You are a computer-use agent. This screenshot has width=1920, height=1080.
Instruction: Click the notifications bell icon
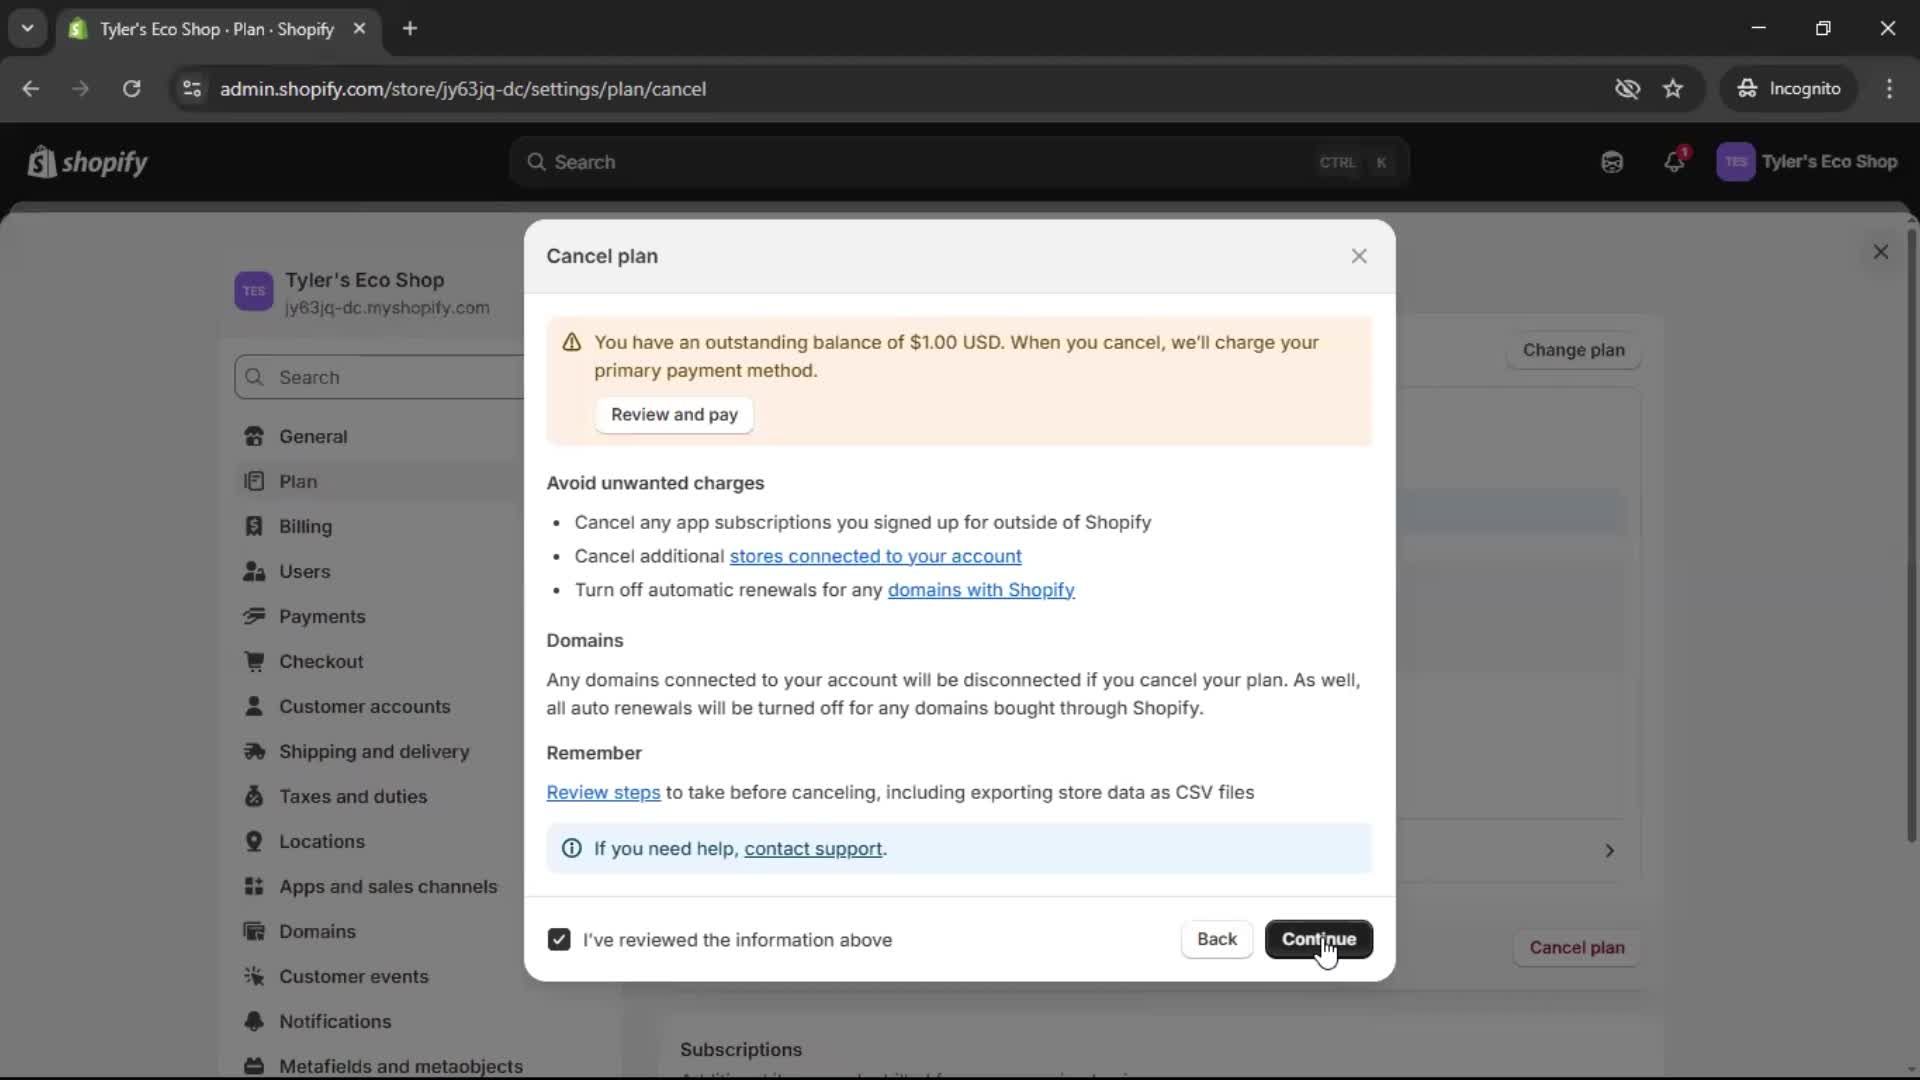click(x=1674, y=162)
